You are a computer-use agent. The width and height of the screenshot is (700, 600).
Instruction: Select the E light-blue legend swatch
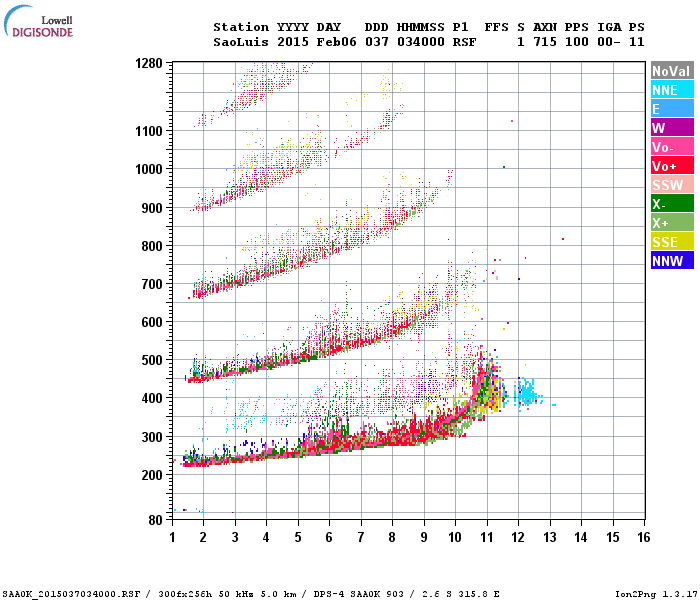coord(672,108)
